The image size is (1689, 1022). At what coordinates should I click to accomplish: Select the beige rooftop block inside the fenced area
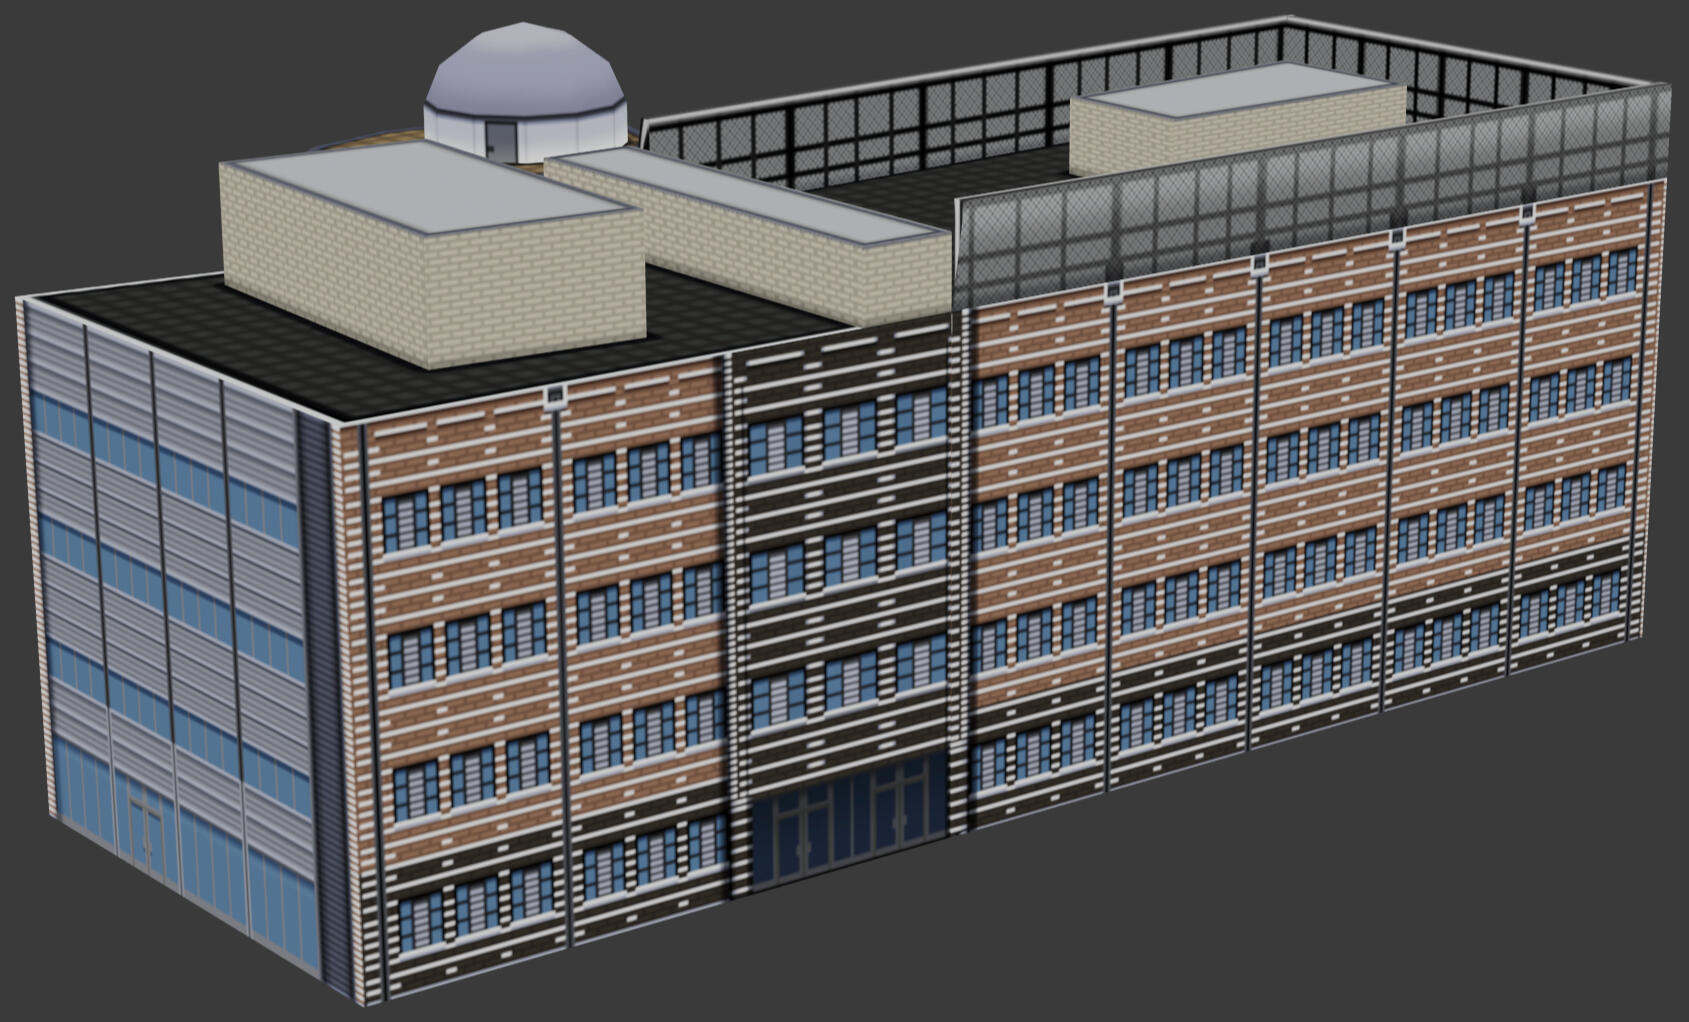pyautogui.click(x=1238, y=119)
